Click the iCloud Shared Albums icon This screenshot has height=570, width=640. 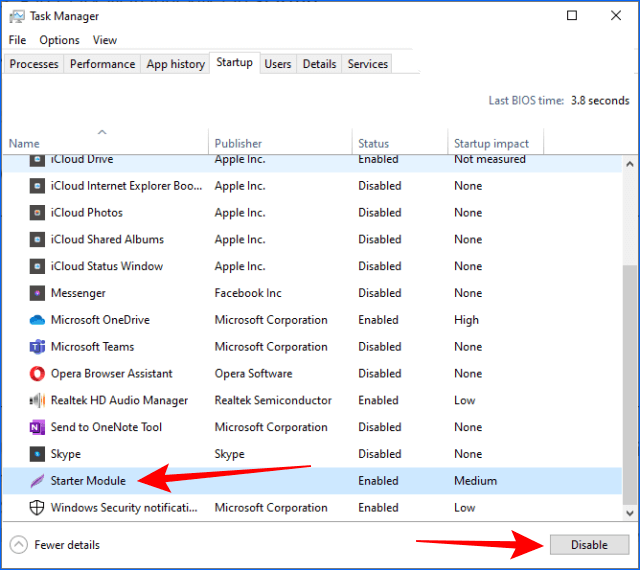pos(37,240)
